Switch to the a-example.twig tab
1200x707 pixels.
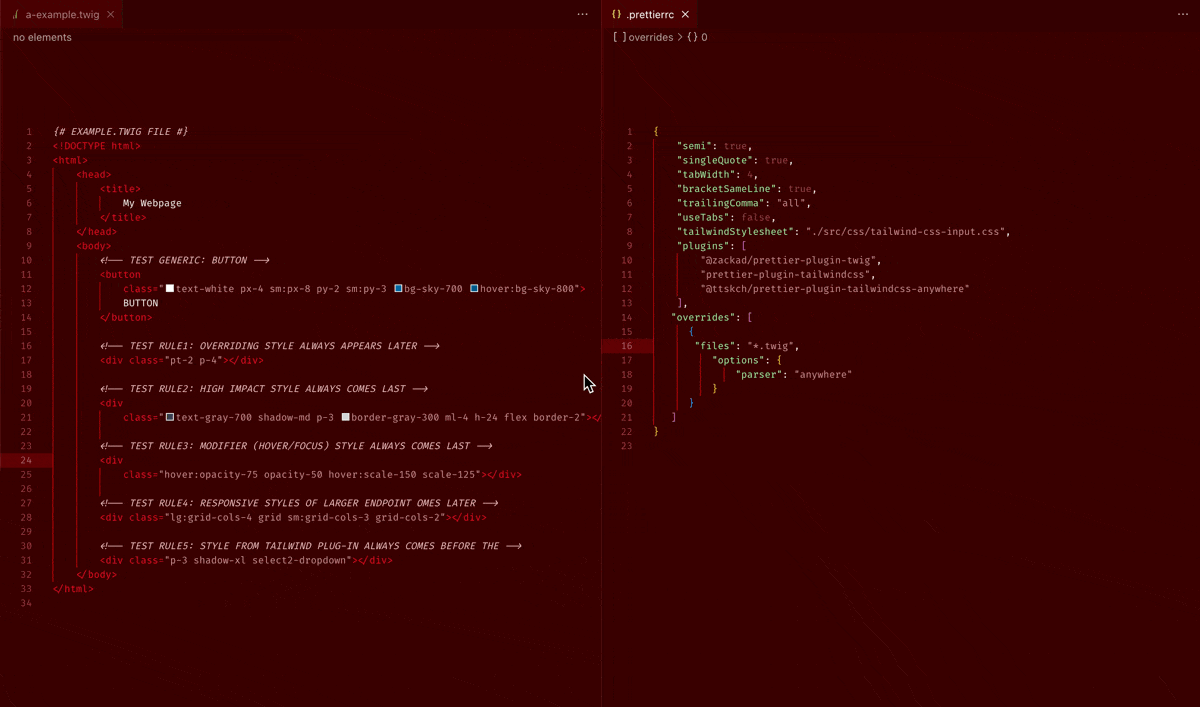pyautogui.click(x=62, y=15)
